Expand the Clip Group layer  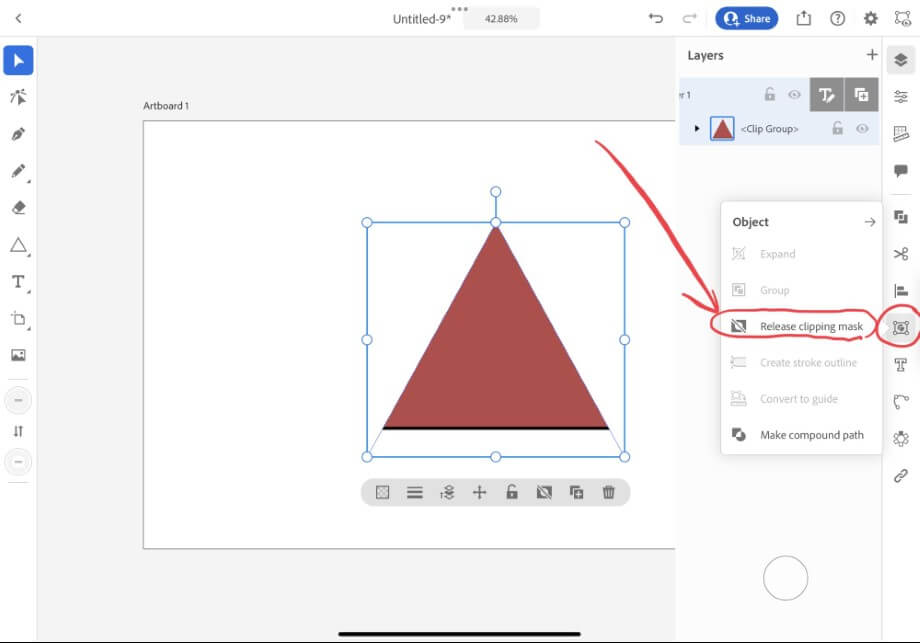pyautogui.click(x=696, y=128)
